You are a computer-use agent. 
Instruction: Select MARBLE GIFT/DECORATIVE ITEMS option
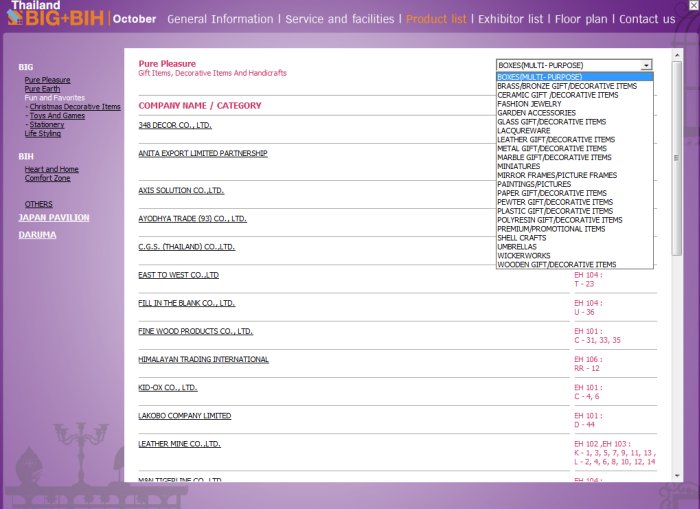point(575,158)
